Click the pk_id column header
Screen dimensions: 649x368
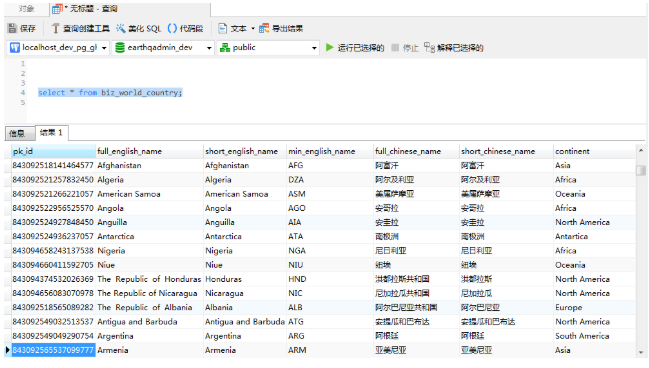[x=53, y=152]
